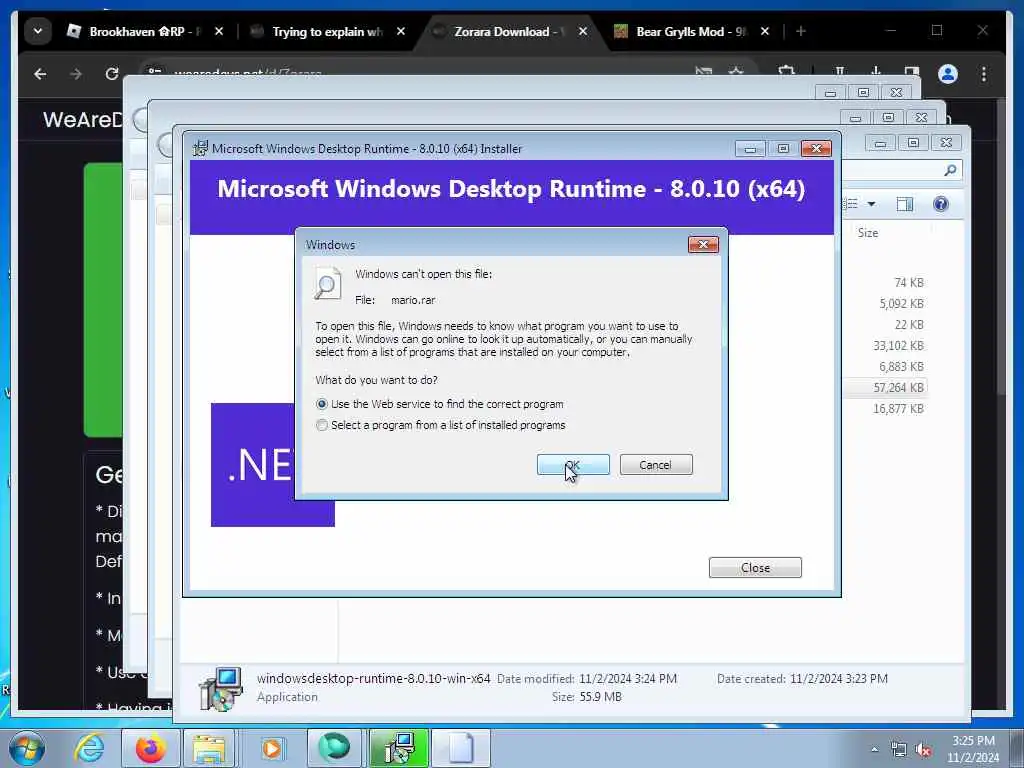Screen dimensions: 1024x768
Task: Open Chrome downloads icon
Action: [x=876, y=71]
